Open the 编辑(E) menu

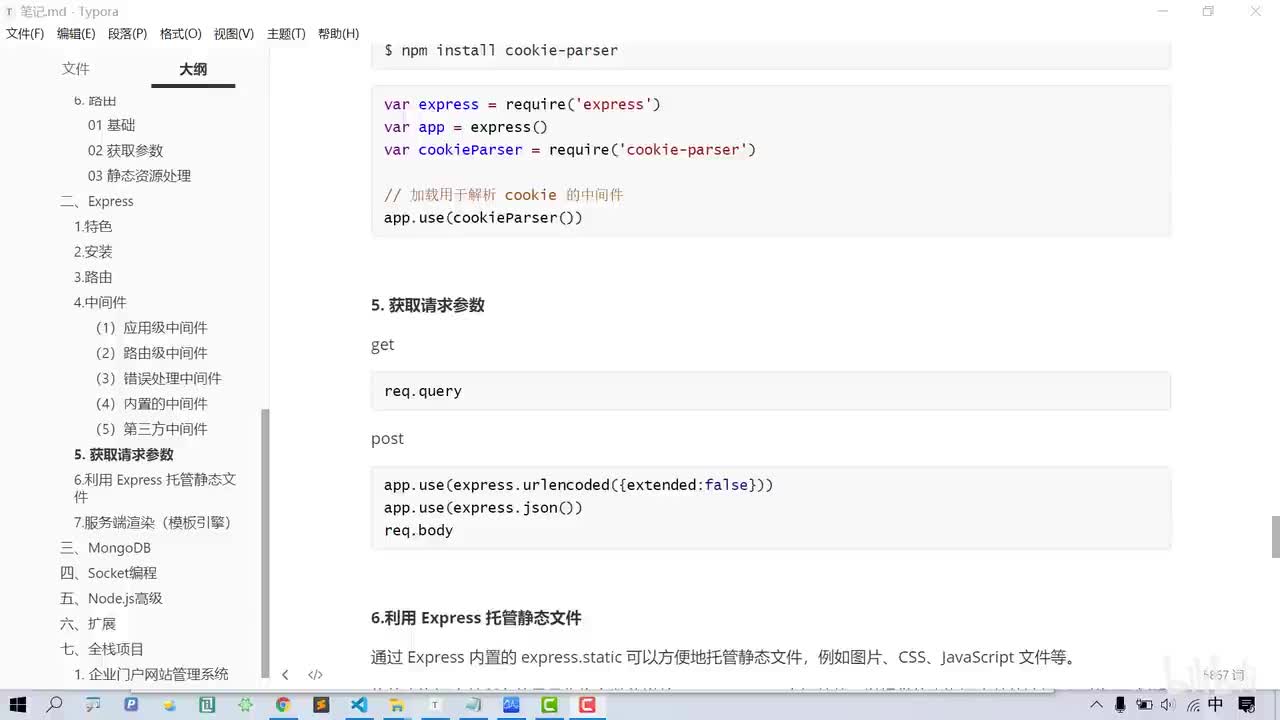point(76,34)
